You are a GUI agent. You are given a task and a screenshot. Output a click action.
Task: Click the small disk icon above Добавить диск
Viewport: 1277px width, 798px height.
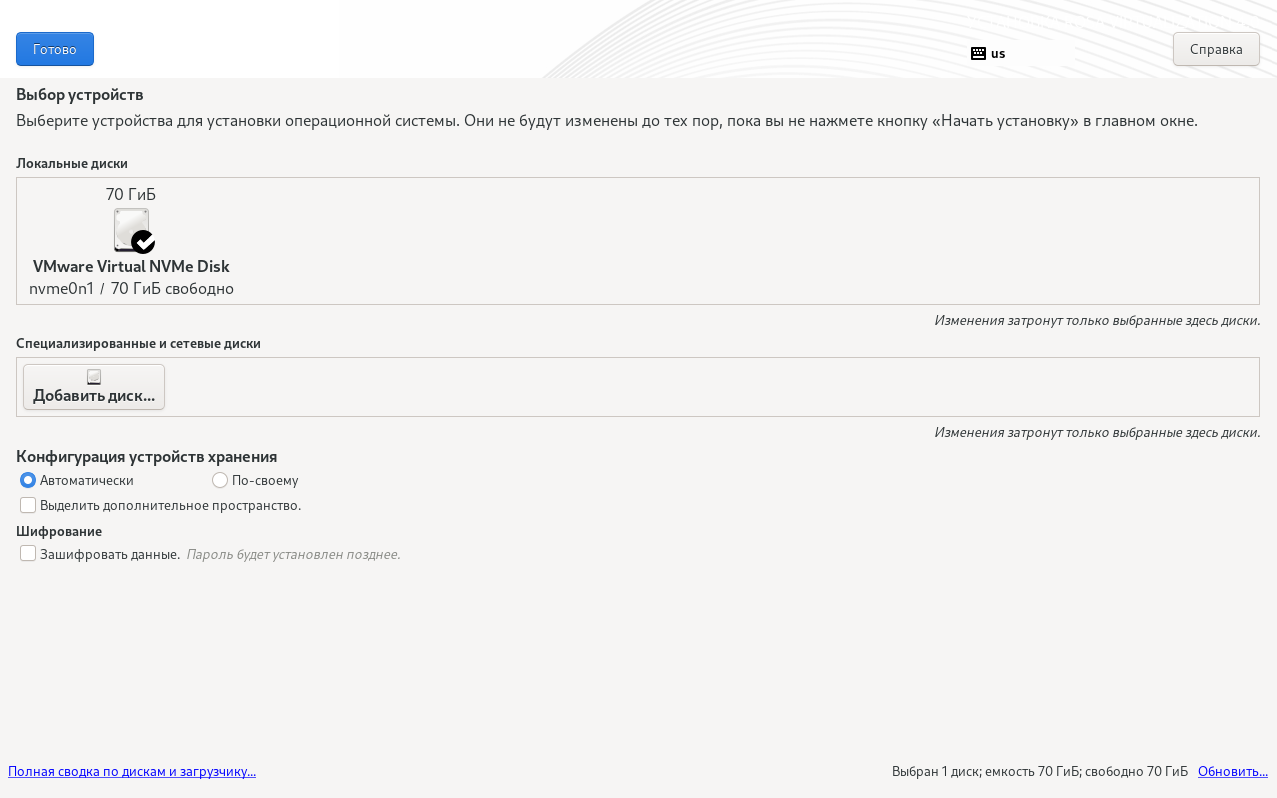point(94,377)
